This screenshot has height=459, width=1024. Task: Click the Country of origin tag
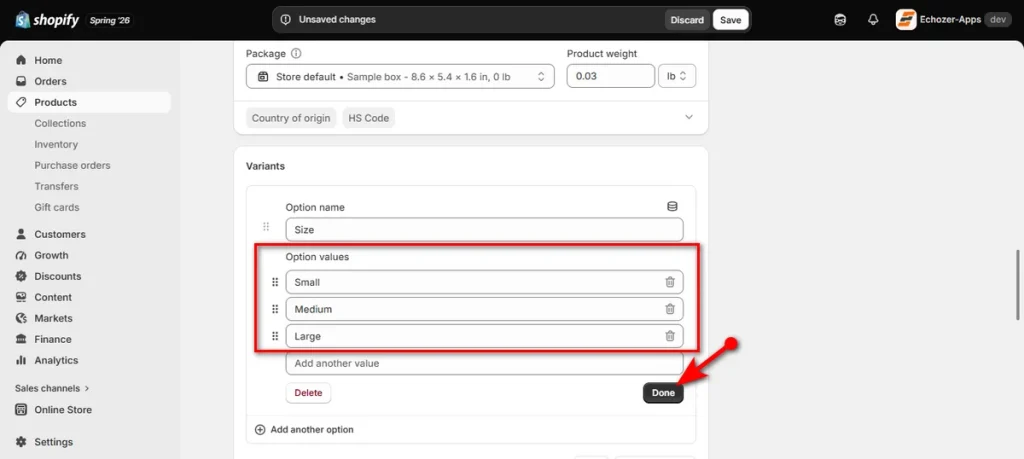[x=291, y=118]
